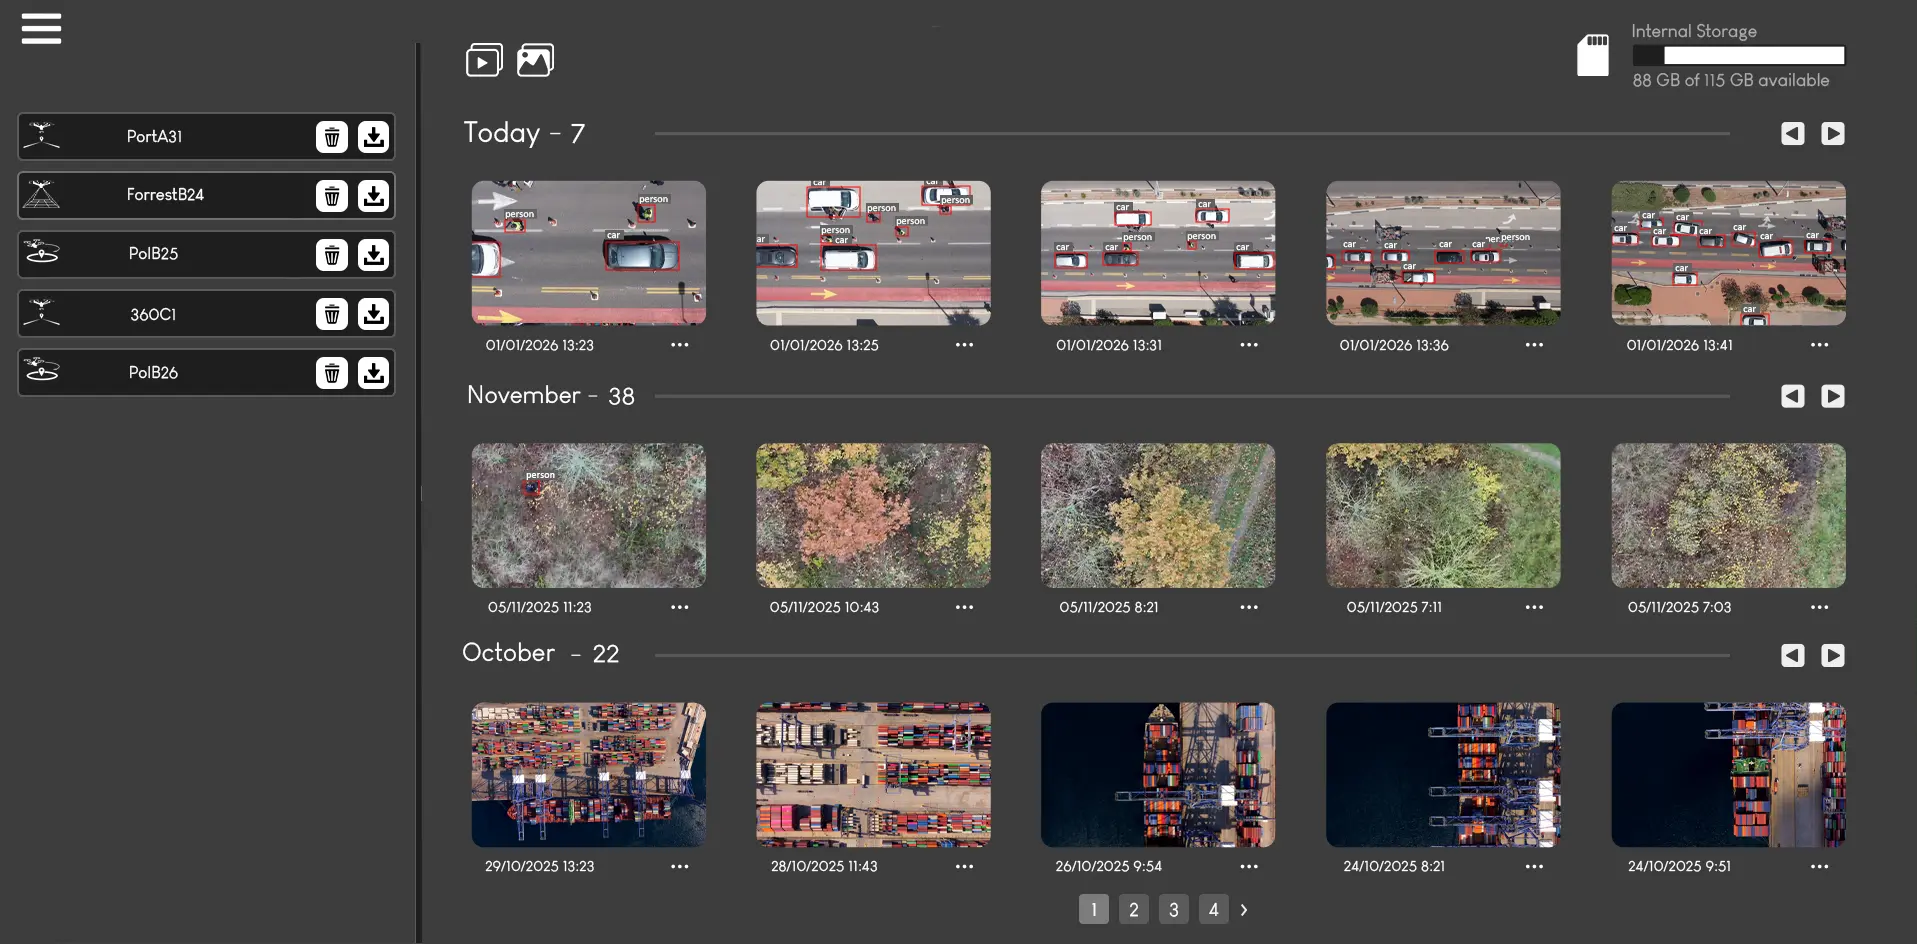Filter the gallery to show videos
Screen dimensions: 1917x944
(x=484, y=59)
